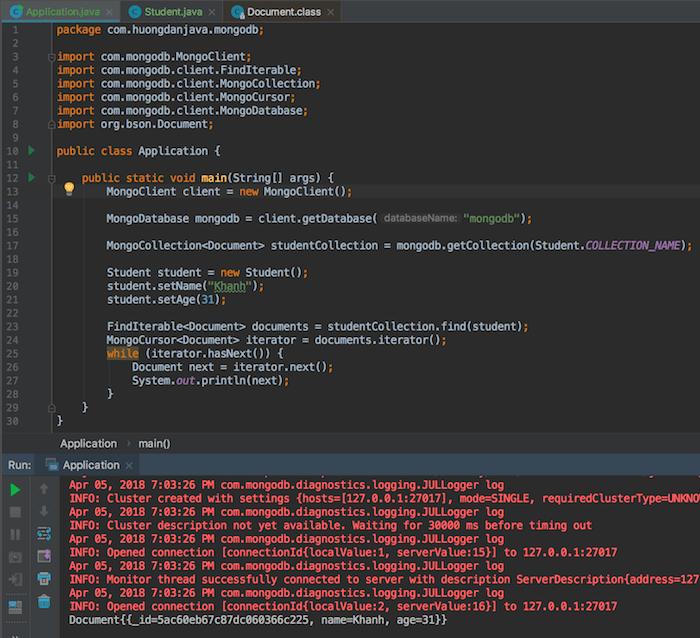Click the main() breadcrumb

pos(154,443)
